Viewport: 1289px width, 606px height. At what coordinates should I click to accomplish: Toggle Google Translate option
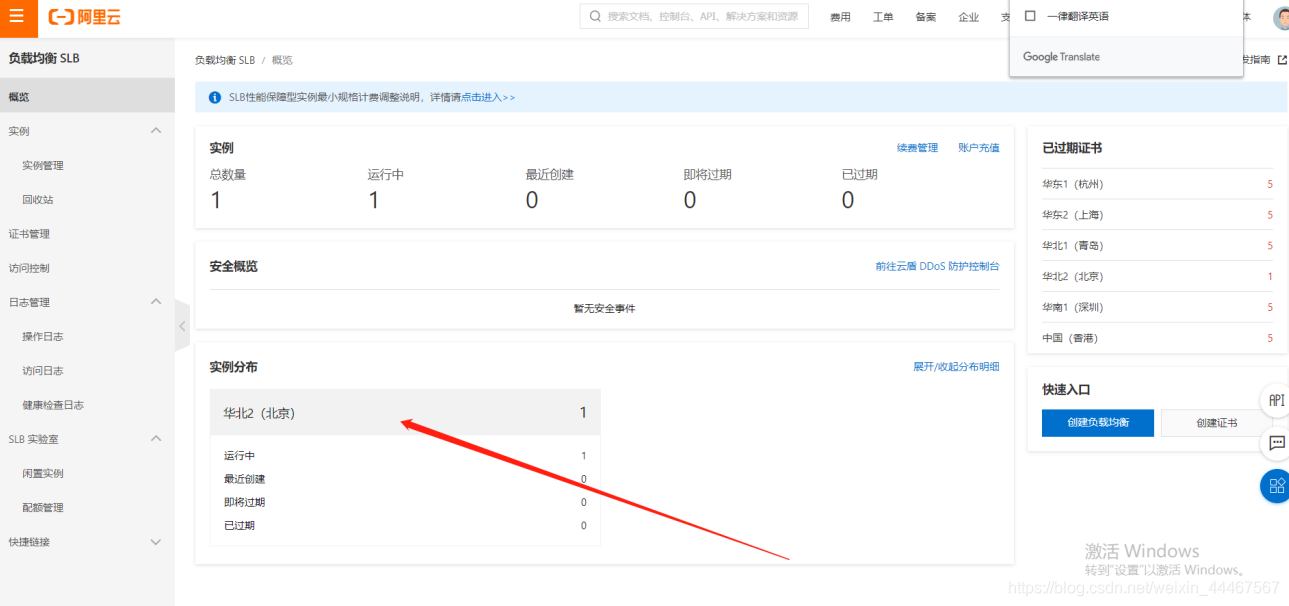click(1060, 56)
